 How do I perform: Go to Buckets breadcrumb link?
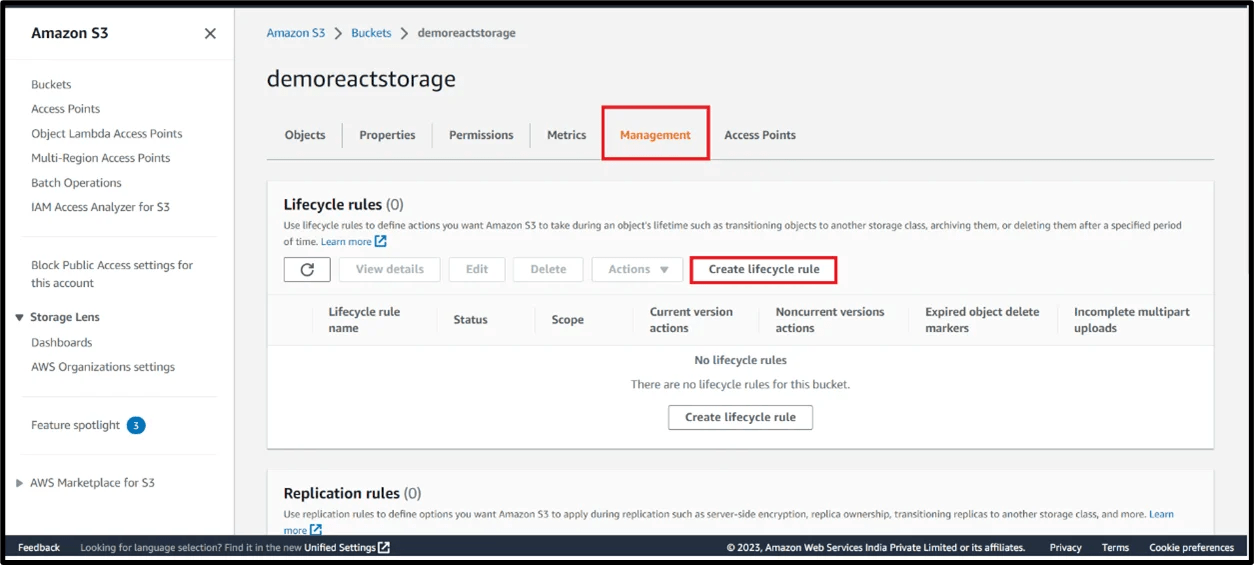click(371, 33)
